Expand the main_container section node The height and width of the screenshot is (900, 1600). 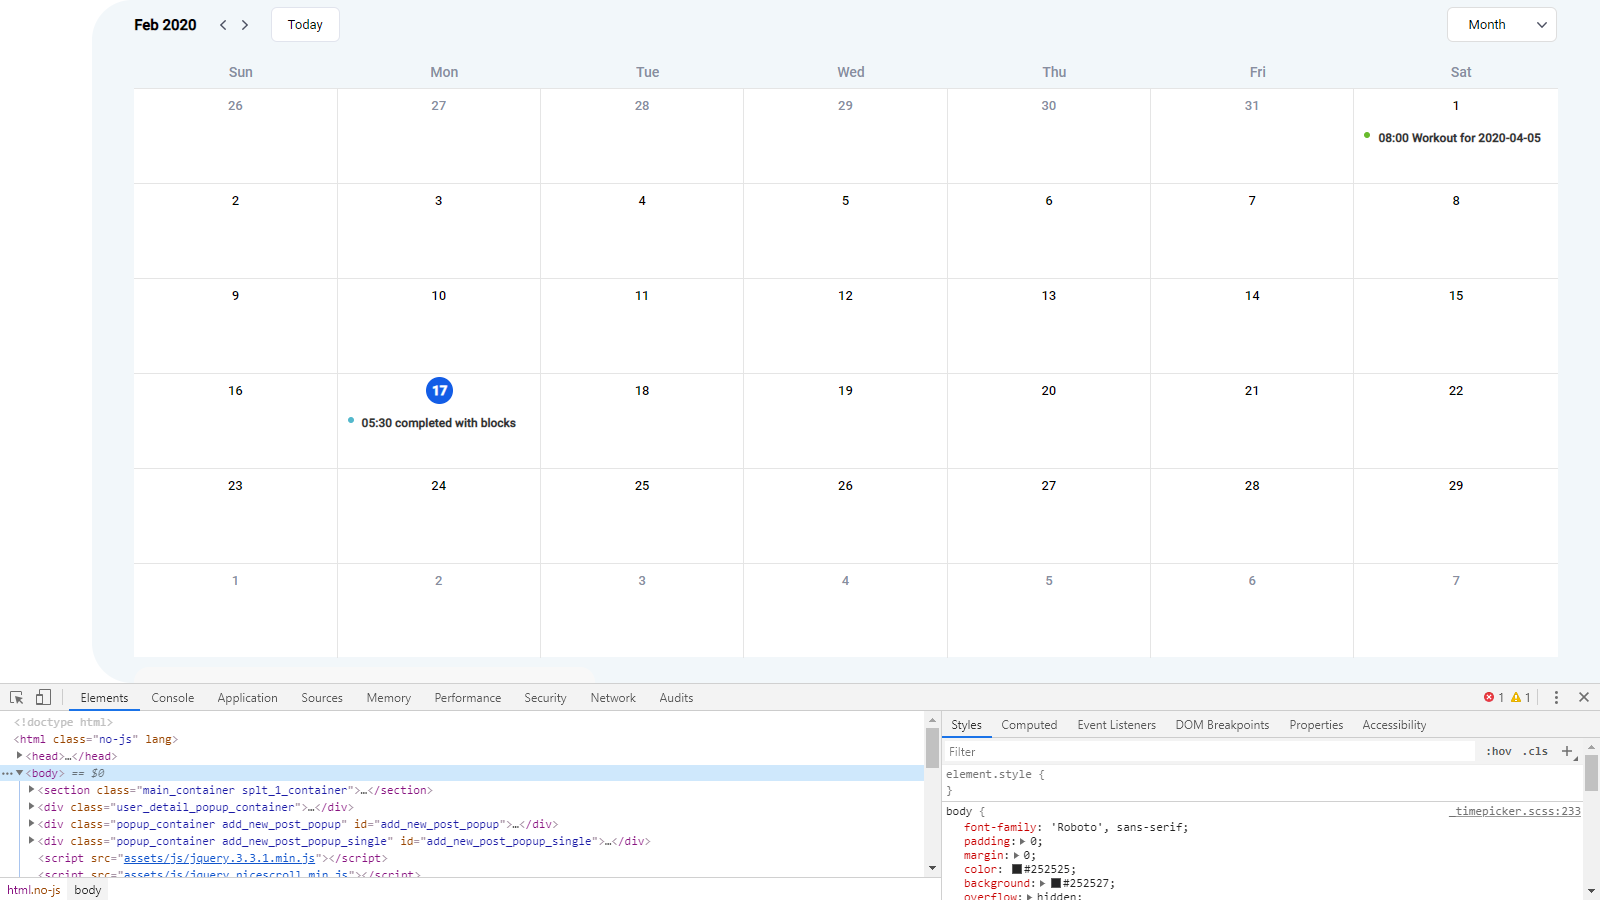[31, 790]
